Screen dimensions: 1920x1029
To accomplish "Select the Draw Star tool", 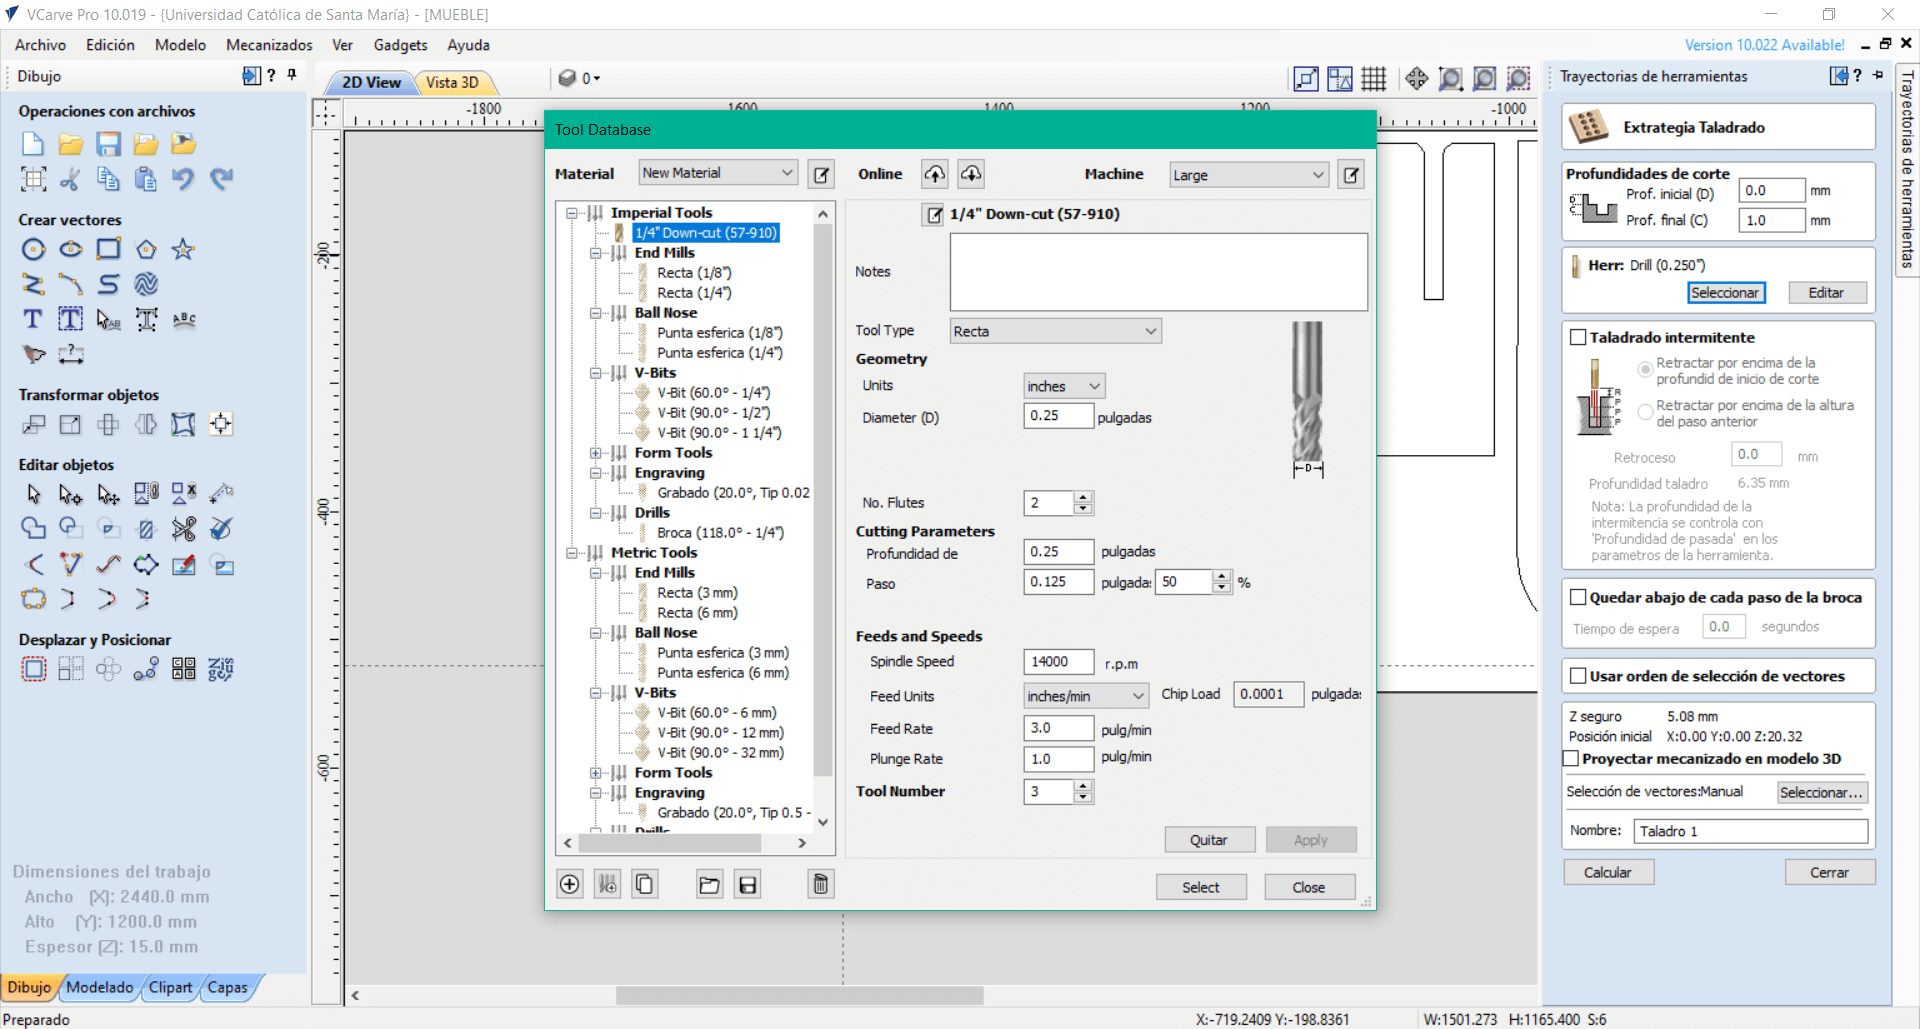I will 183,249.
